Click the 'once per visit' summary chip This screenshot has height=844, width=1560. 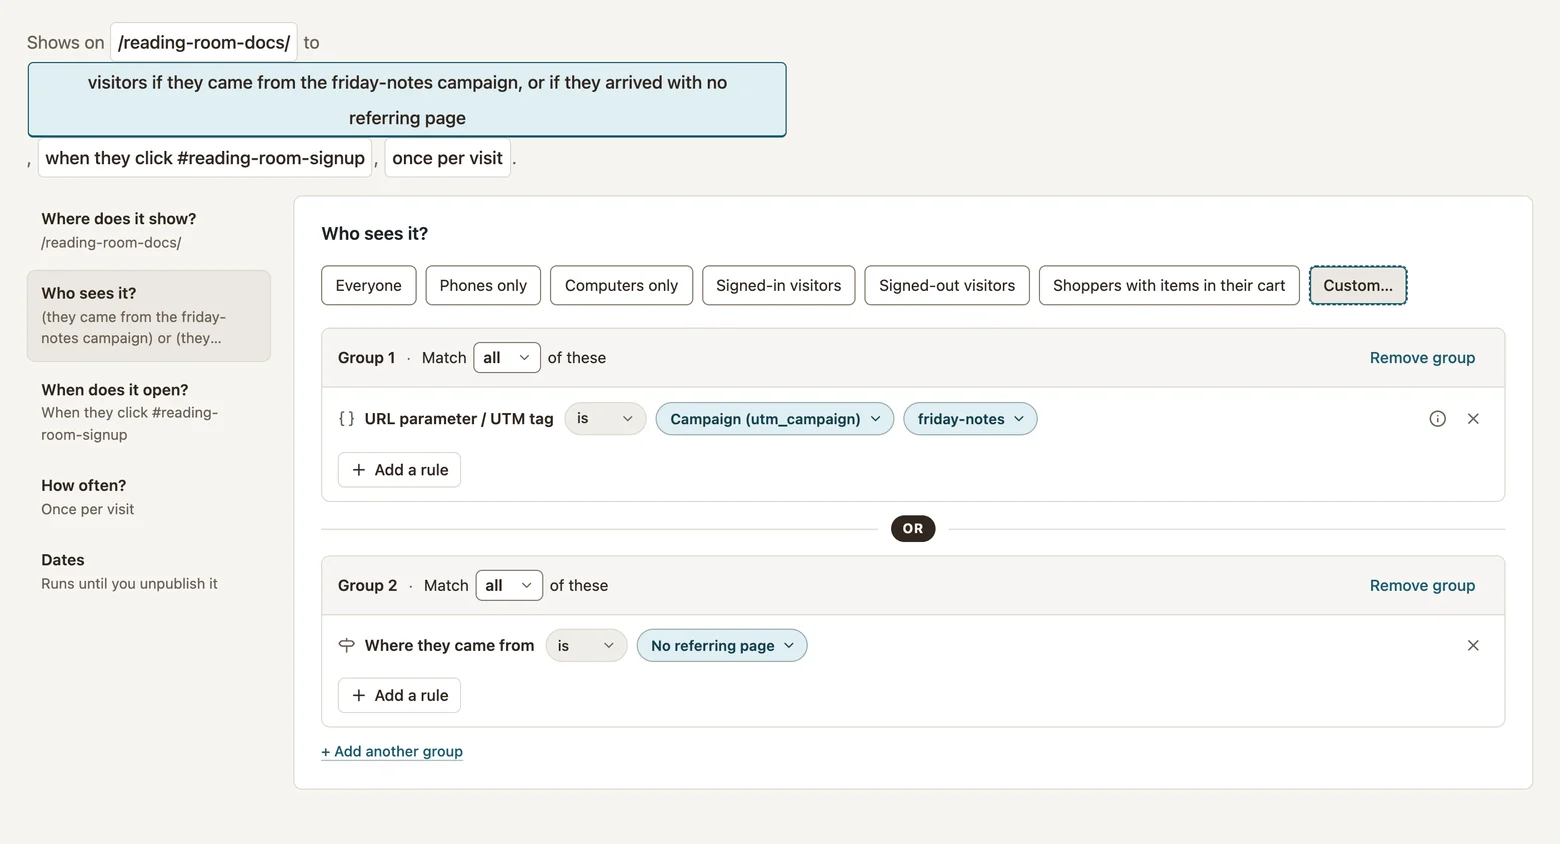pos(448,158)
